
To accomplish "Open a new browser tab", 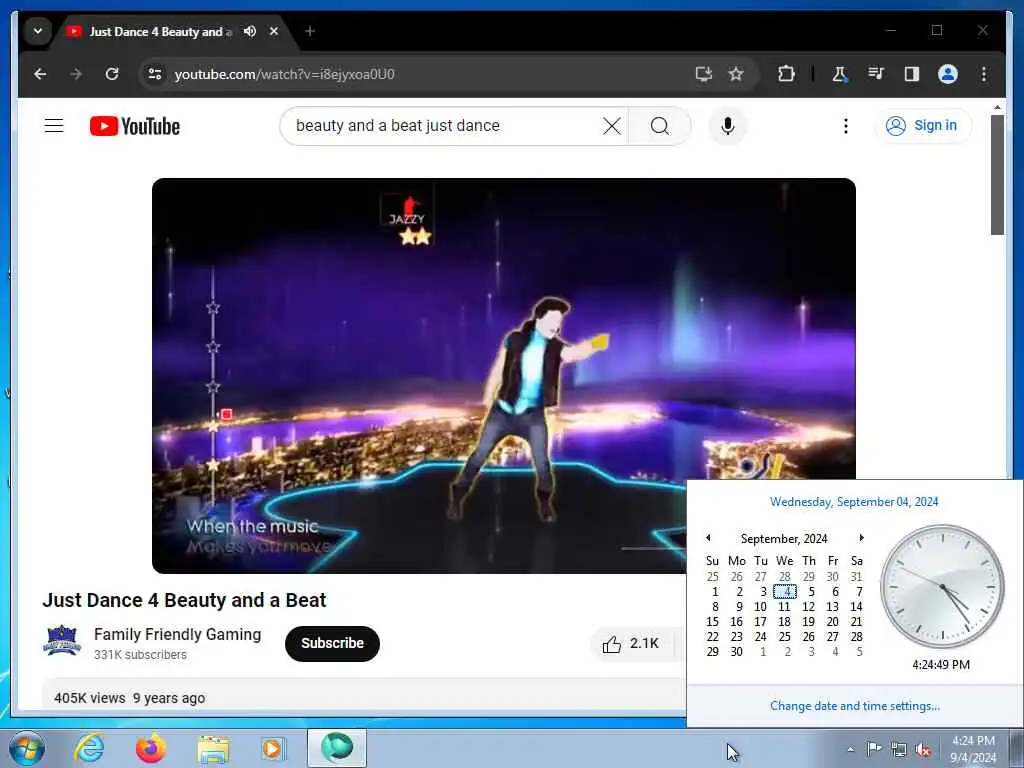I will pyautogui.click(x=310, y=31).
